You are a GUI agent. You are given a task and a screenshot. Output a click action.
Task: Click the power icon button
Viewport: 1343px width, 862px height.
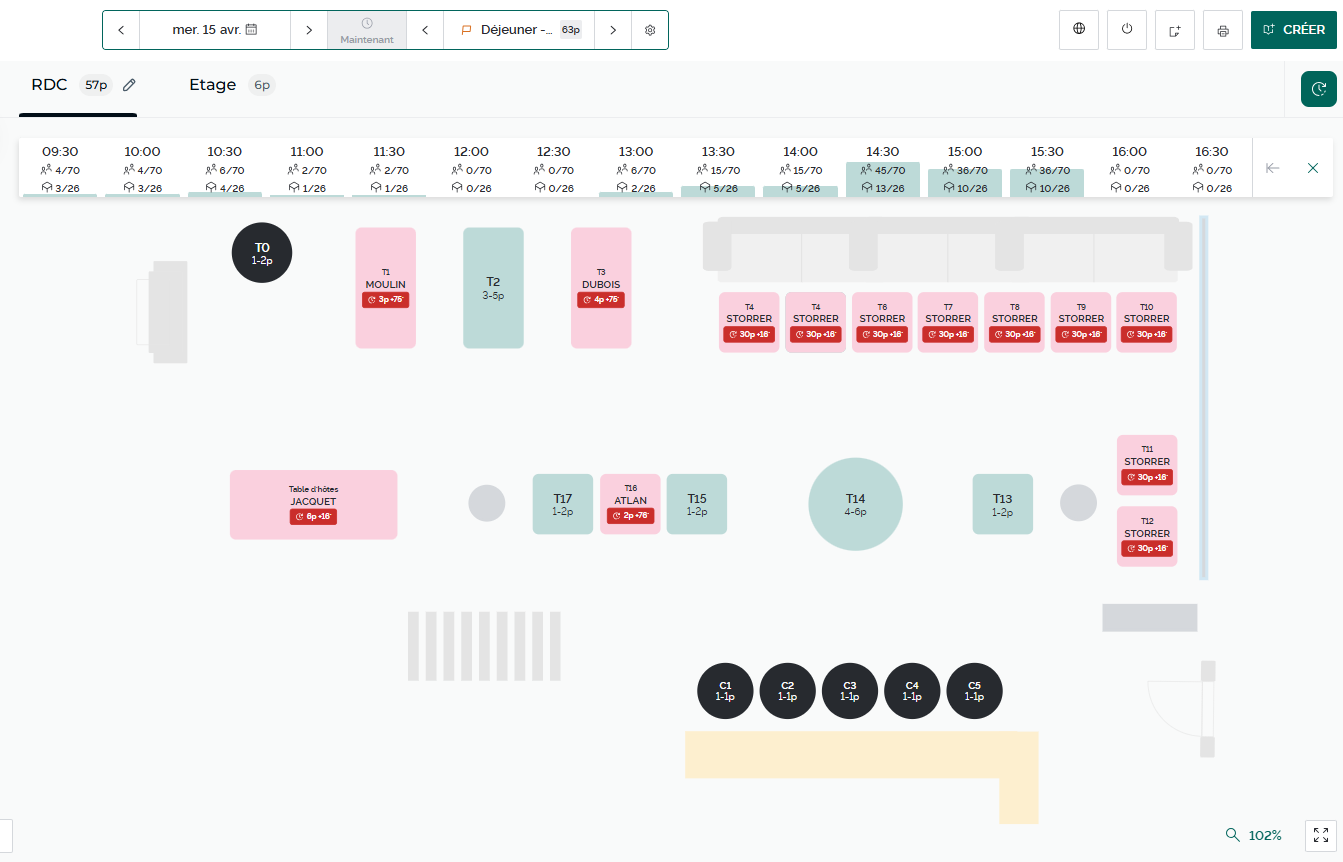(1127, 30)
